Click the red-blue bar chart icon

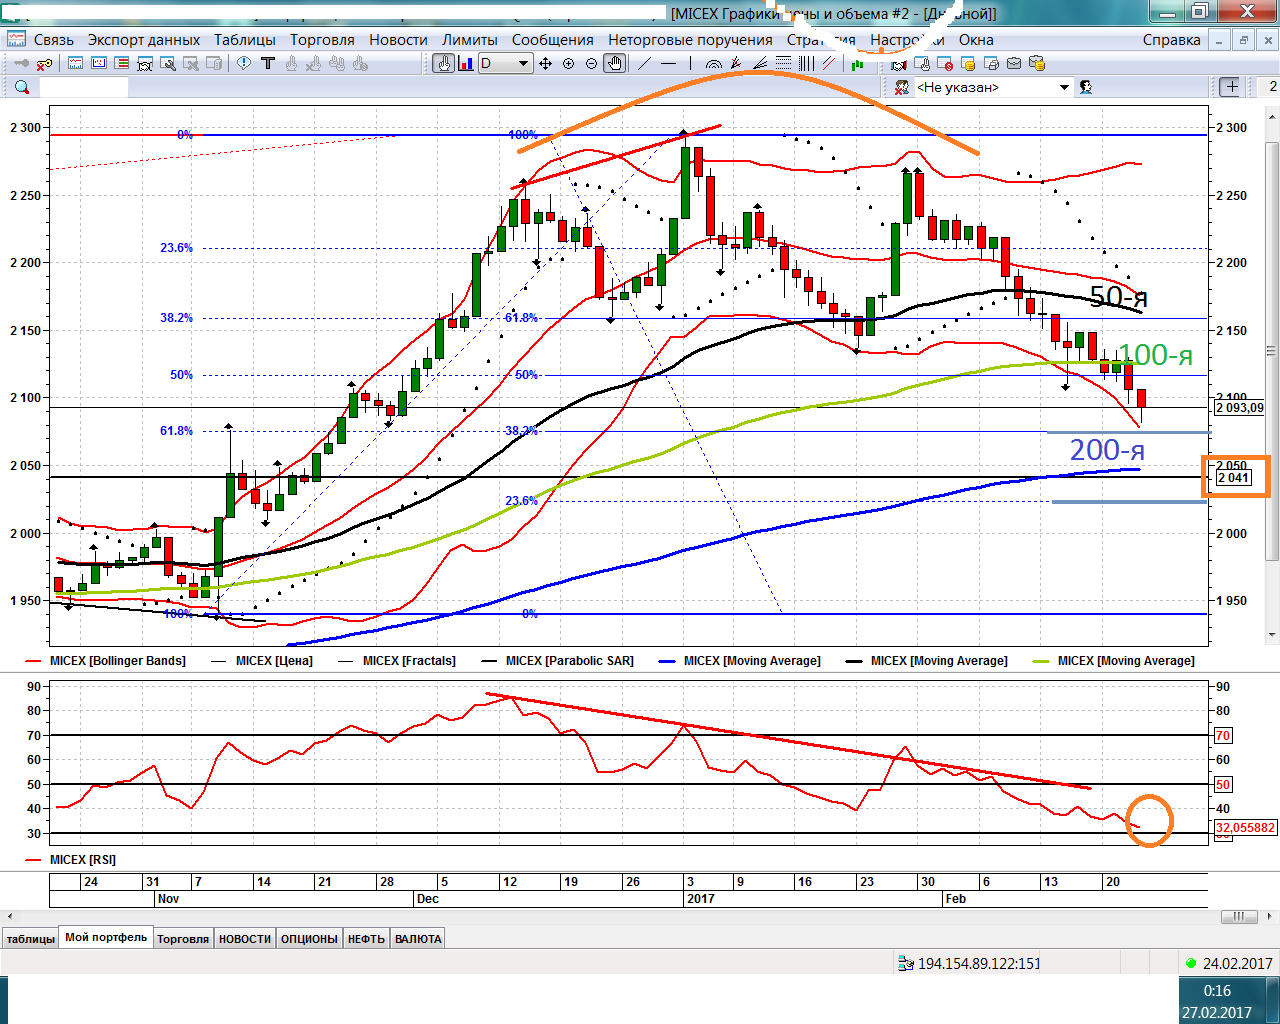coord(466,63)
